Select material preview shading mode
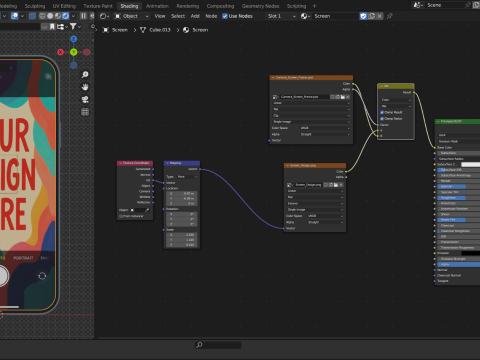Screen dimensions: 480x360 (58, 16)
